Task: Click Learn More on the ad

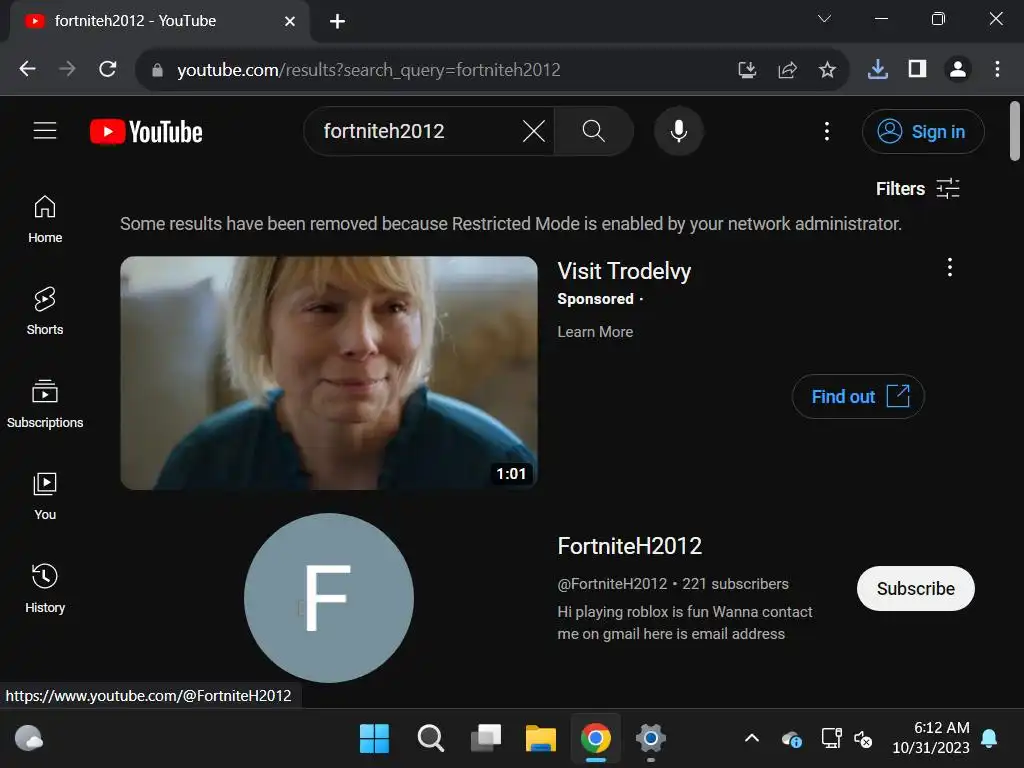Action: (x=595, y=332)
